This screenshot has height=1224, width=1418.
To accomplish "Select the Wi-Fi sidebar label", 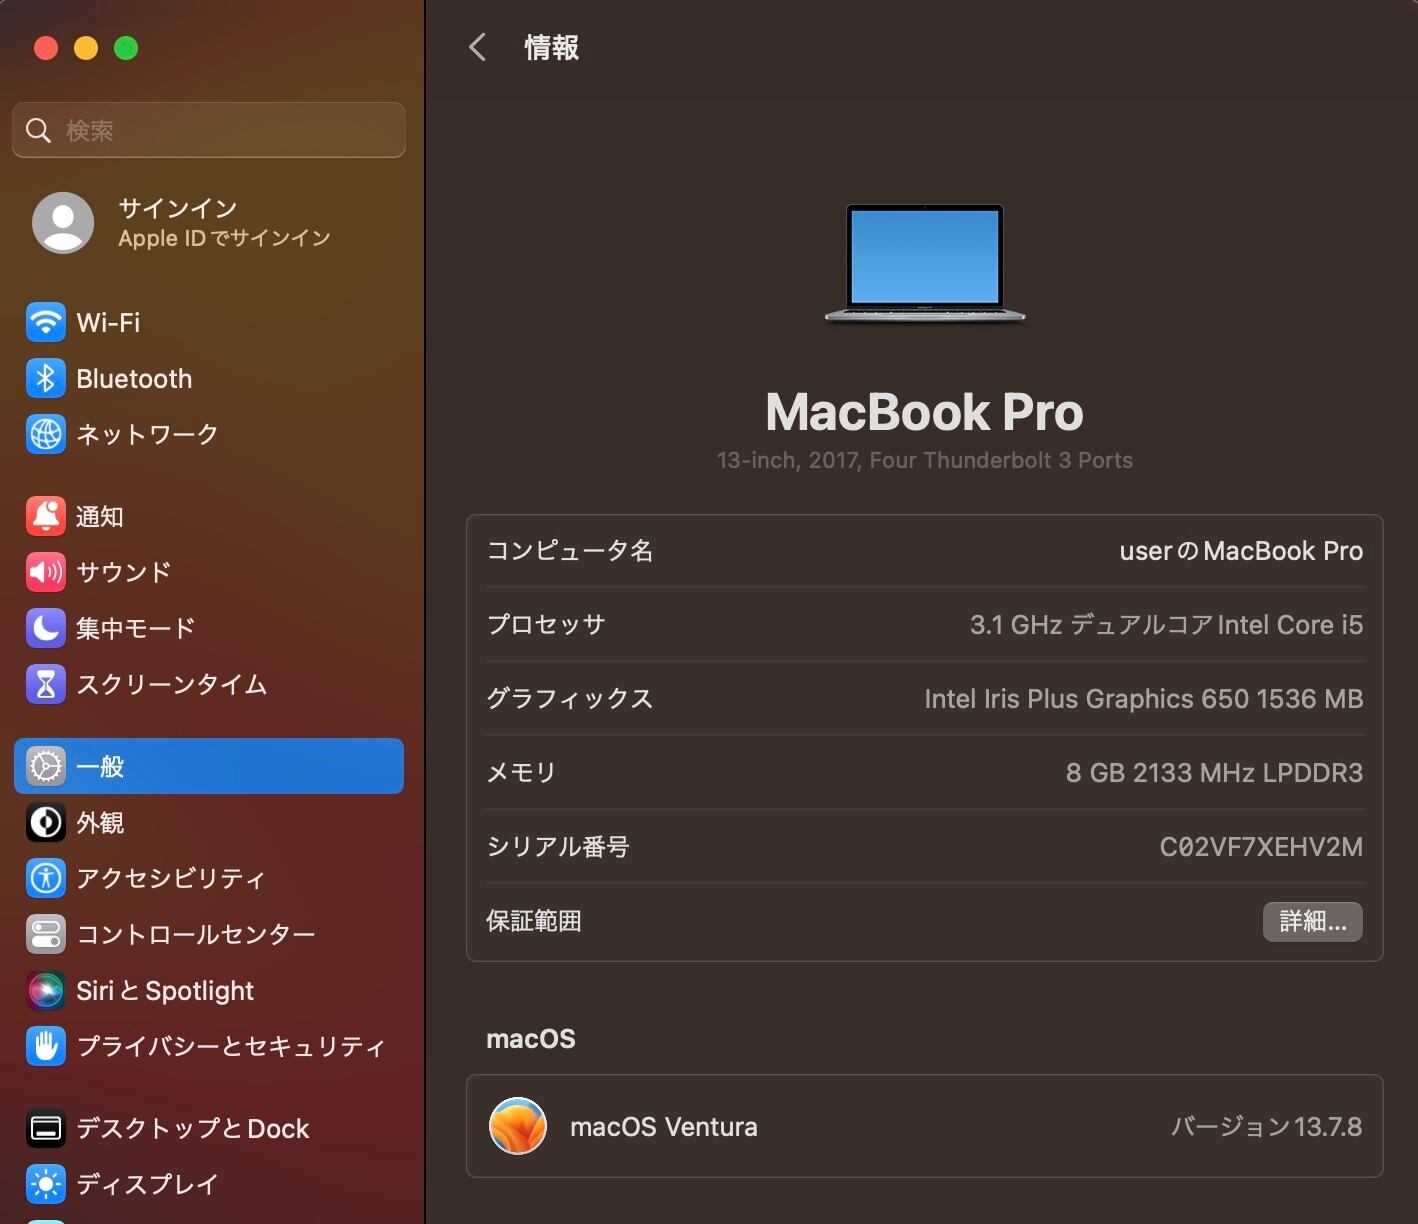I will [x=108, y=322].
